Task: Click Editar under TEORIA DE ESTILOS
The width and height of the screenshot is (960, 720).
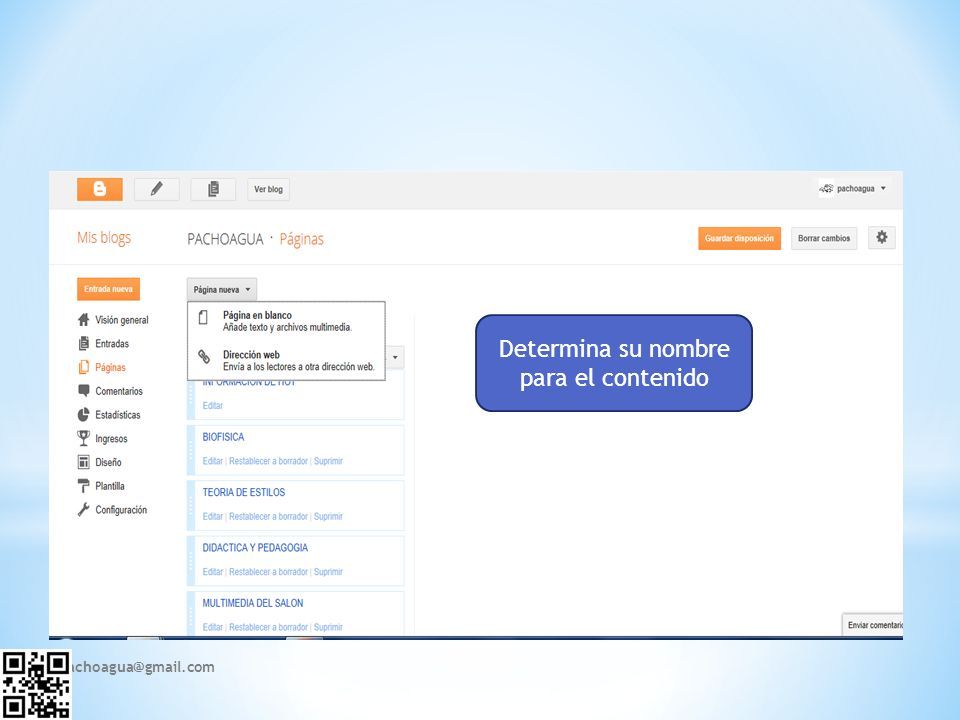Action: pos(212,516)
